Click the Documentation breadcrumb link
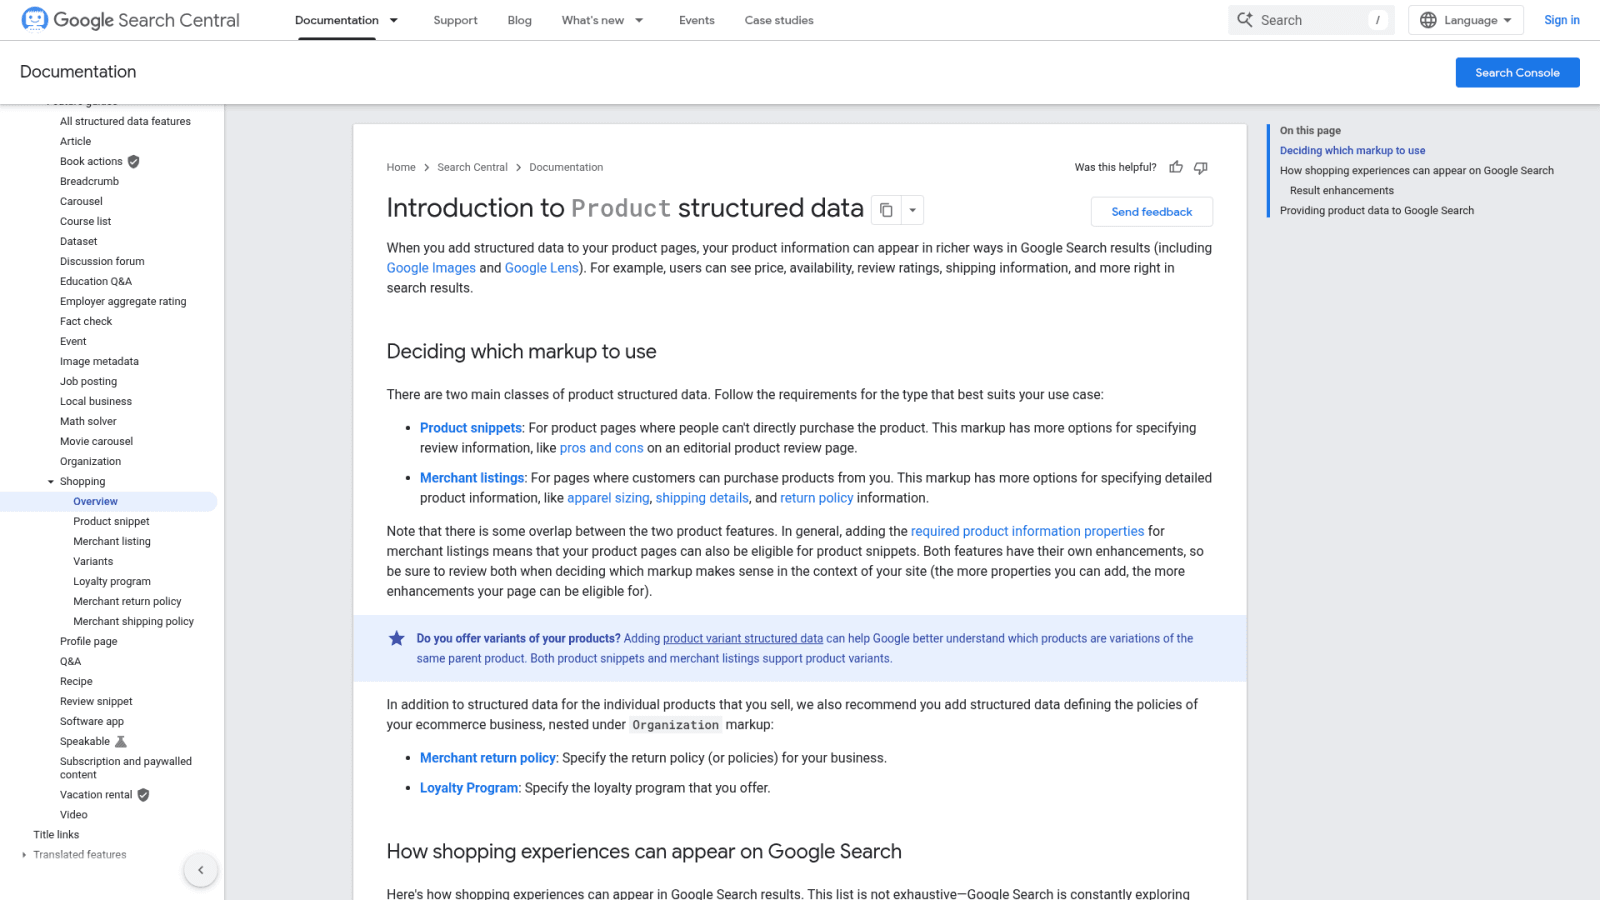Screen dimensions: 1600x900 point(566,167)
